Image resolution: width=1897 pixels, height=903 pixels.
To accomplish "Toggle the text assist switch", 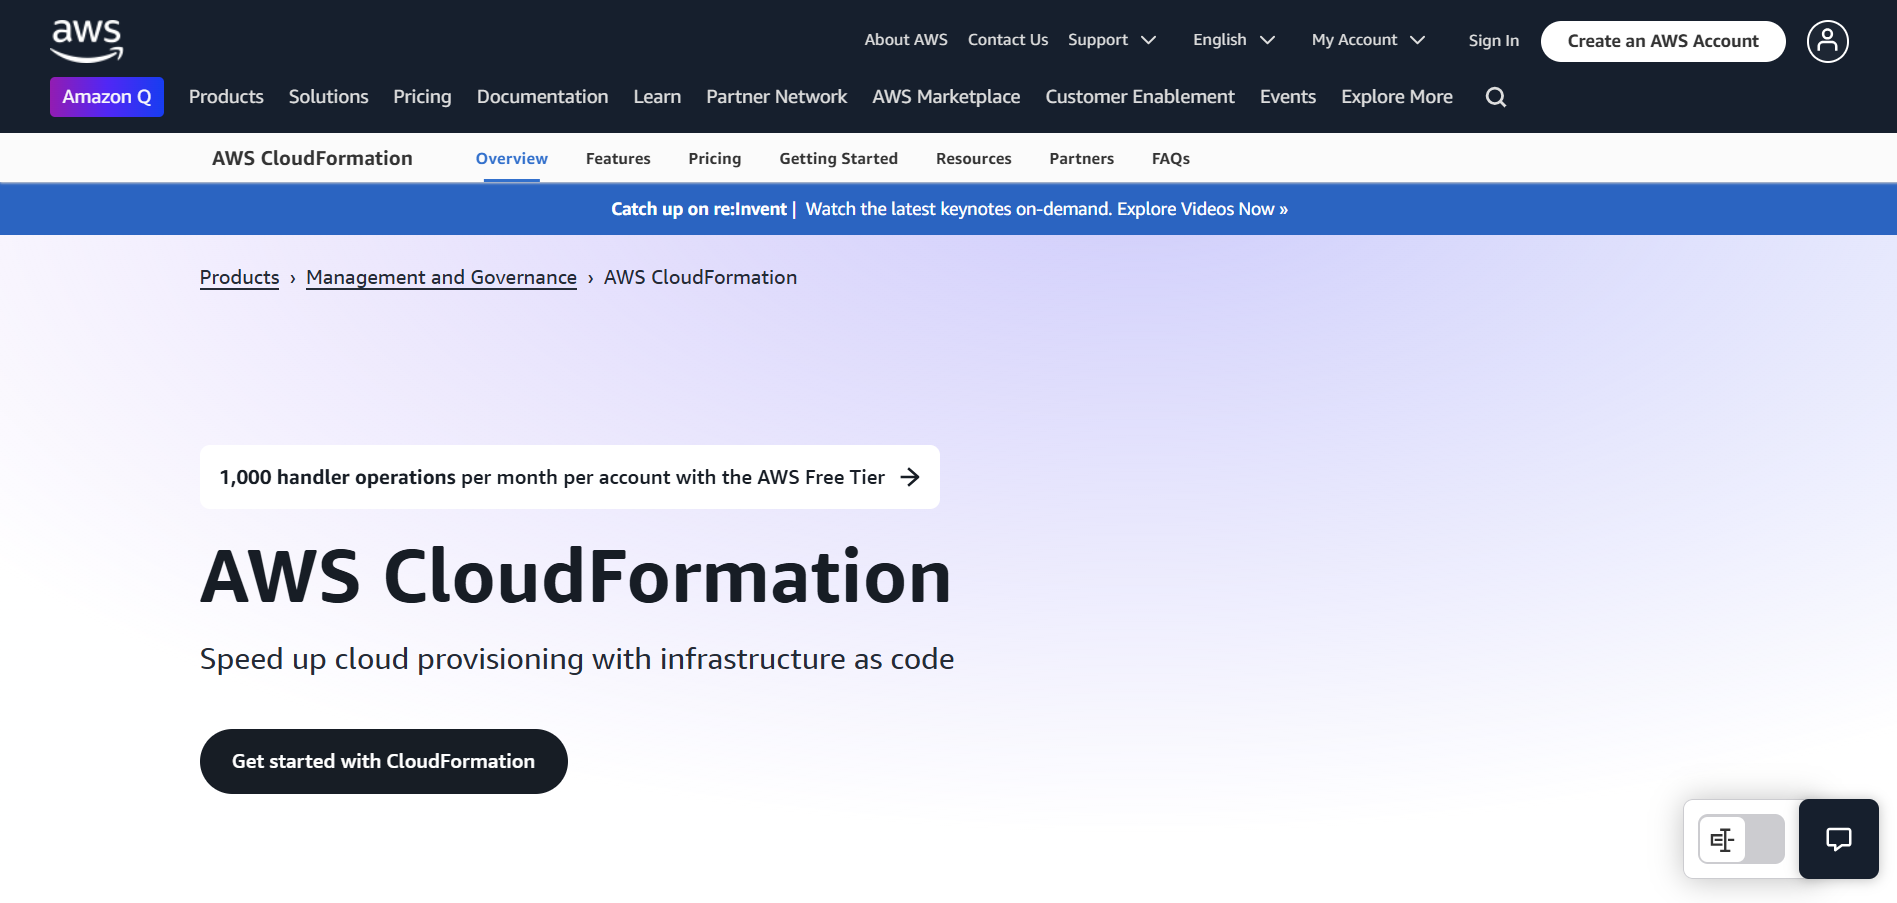I will pos(1741,839).
